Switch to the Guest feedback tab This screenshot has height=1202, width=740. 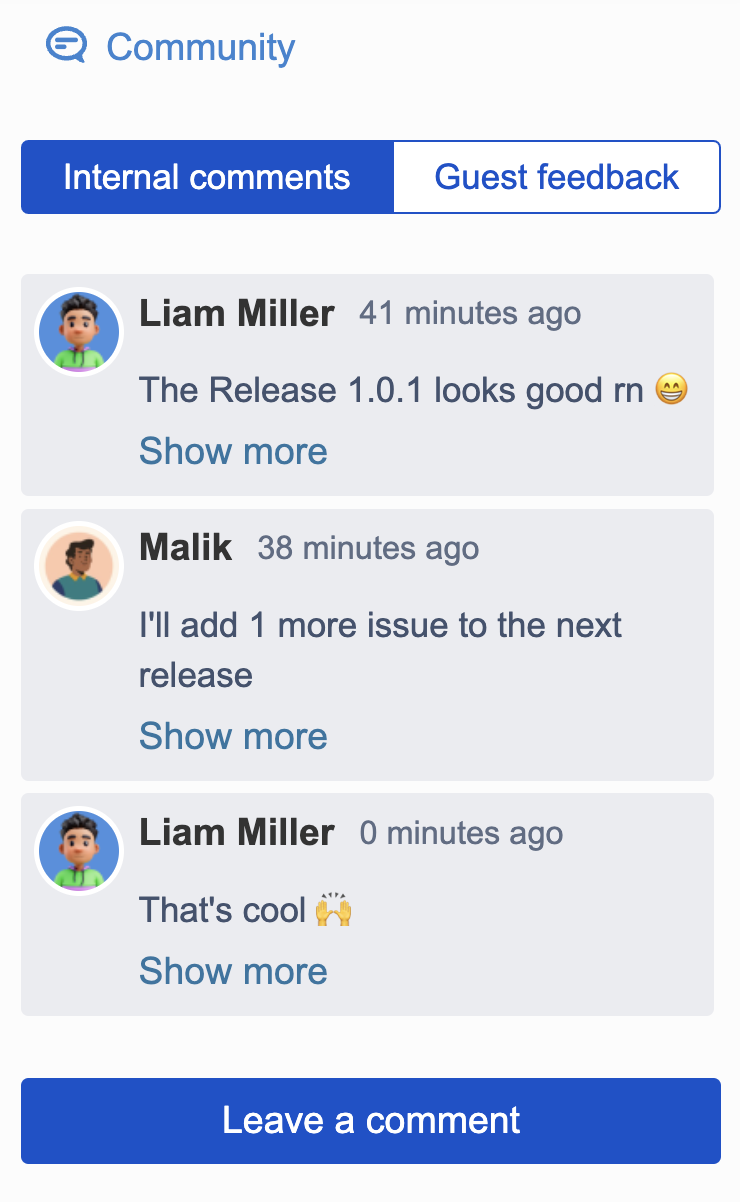pos(557,177)
